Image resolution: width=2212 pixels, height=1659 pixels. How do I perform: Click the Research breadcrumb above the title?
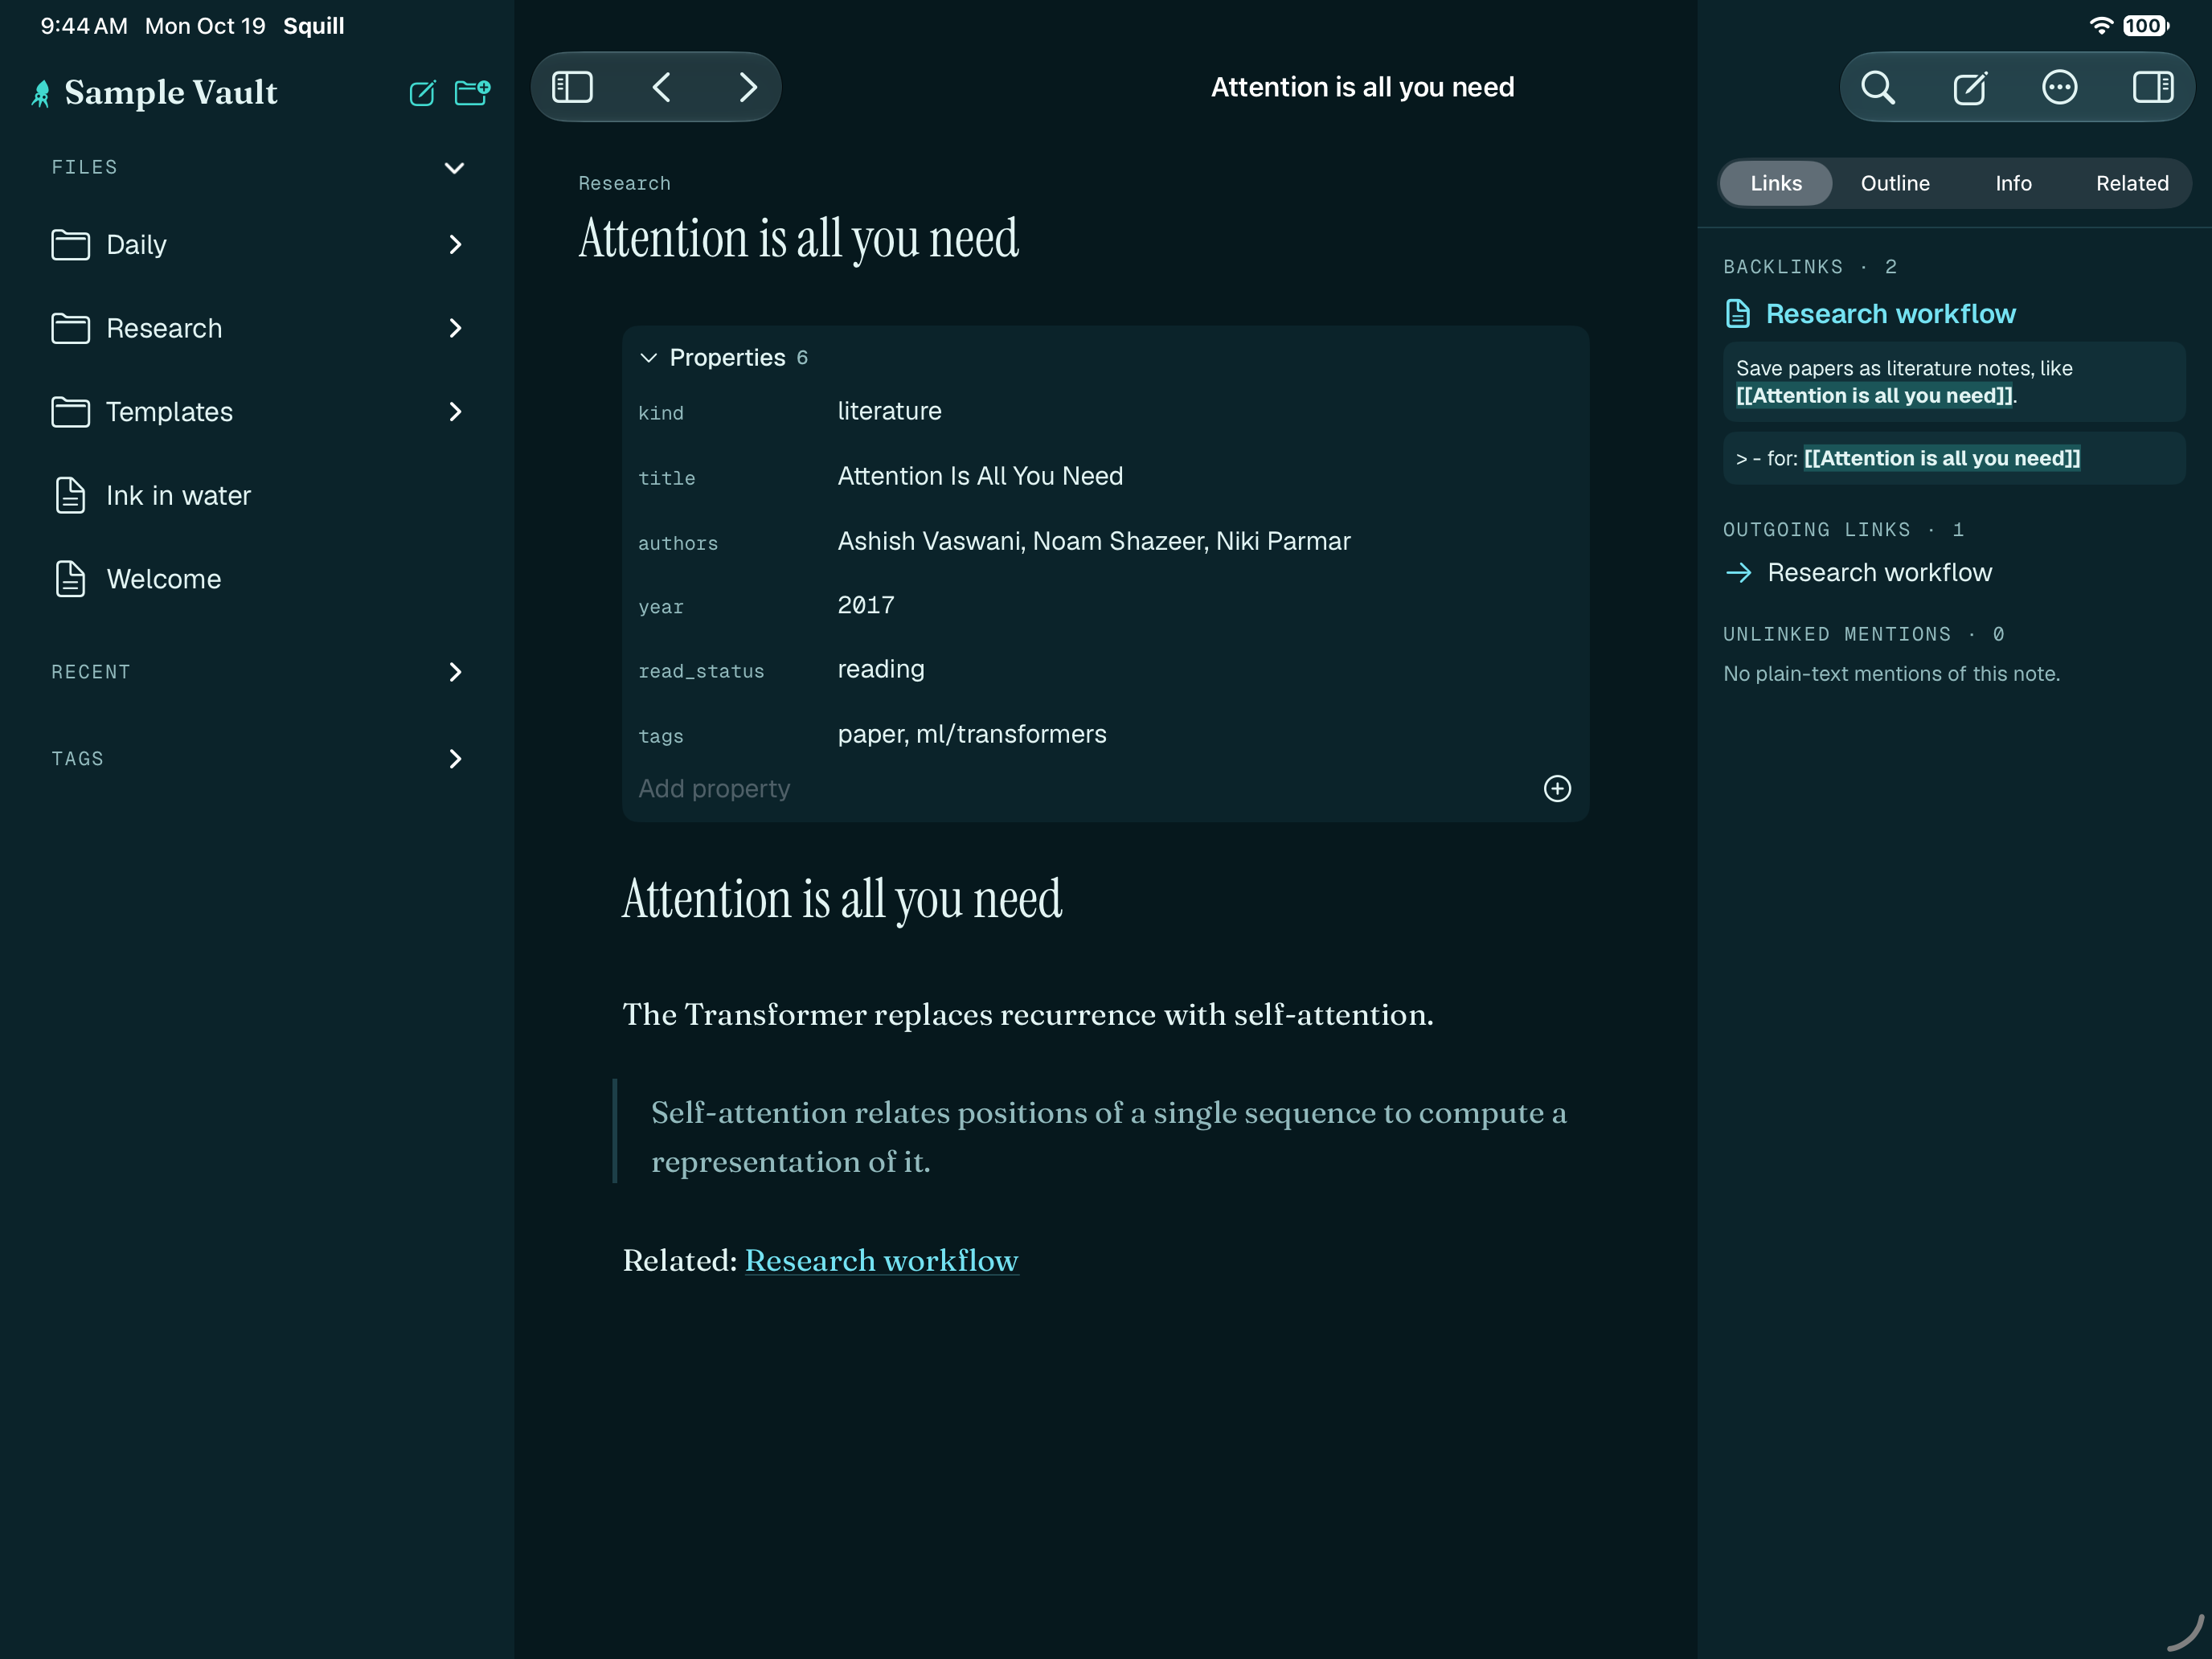click(x=624, y=184)
